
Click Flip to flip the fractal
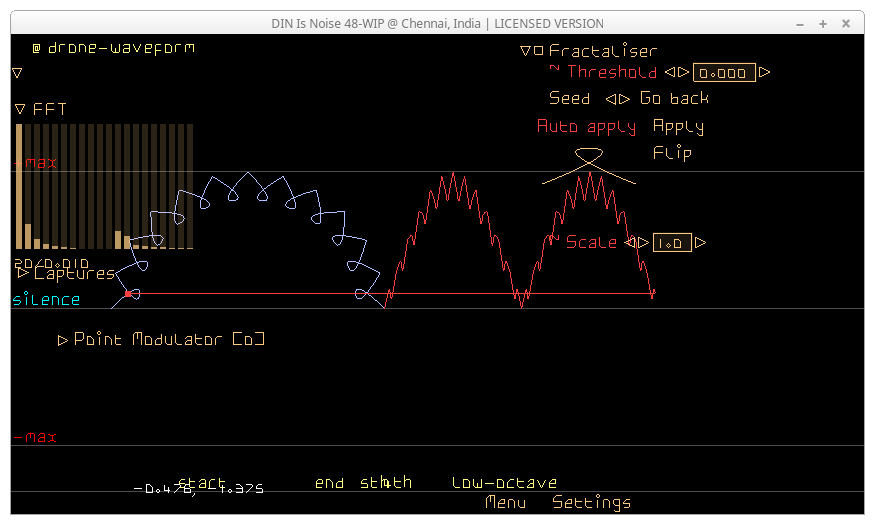click(672, 153)
